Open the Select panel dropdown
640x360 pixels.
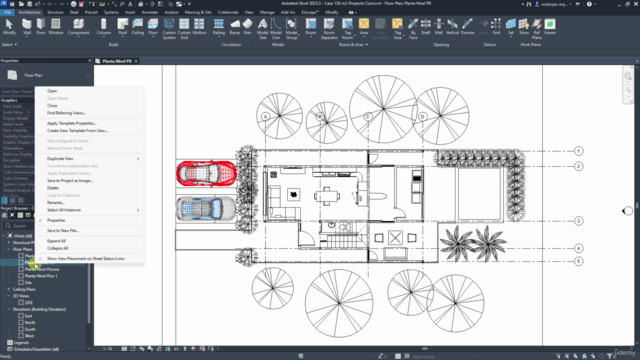coord(9,44)
